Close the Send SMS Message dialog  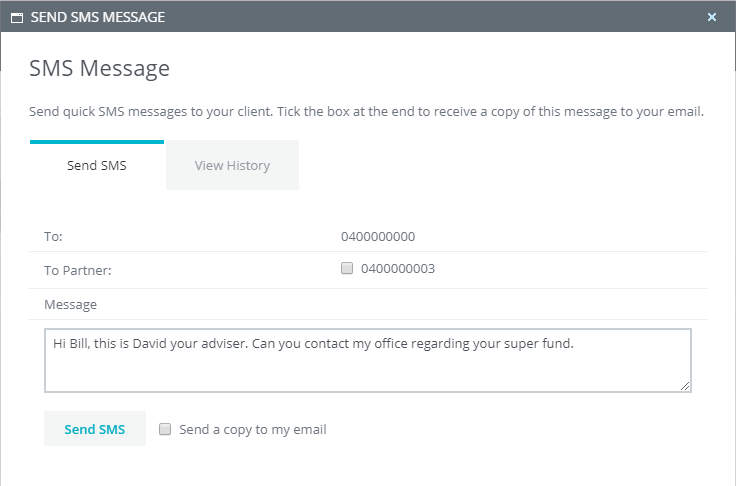tap(712, 17)
